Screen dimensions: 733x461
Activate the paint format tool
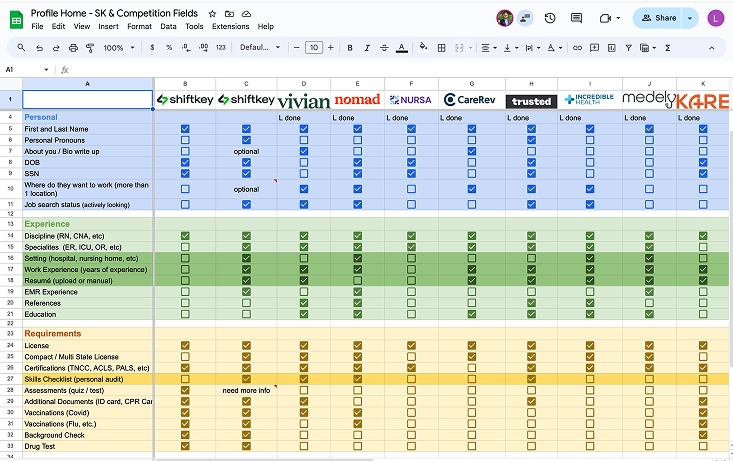(90, 48)
